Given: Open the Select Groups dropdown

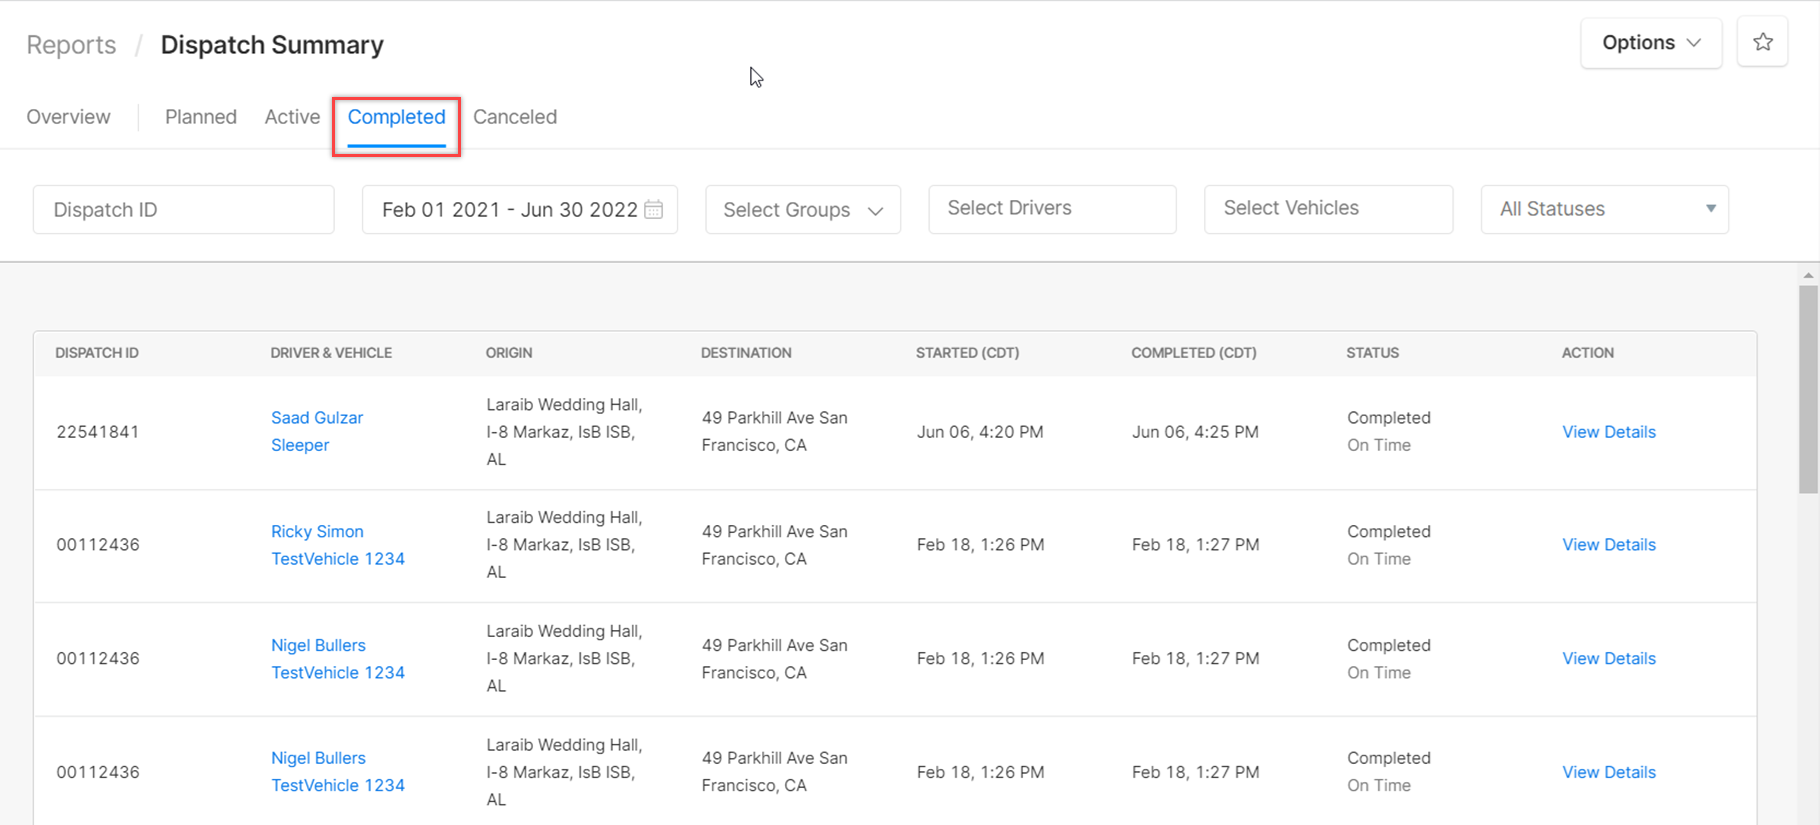Looking at the screenshot, I should (803, 209).
